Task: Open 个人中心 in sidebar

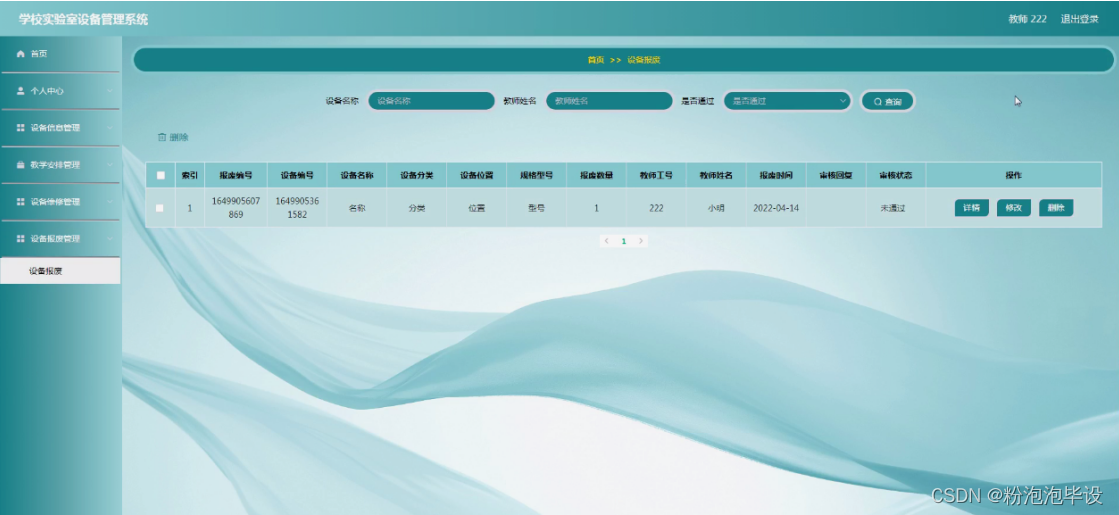Action: 60,91
